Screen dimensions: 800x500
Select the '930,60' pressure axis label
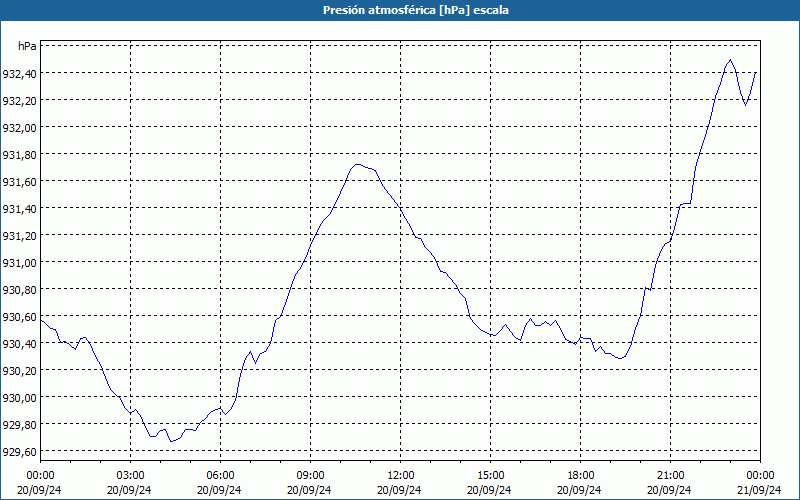19,317
